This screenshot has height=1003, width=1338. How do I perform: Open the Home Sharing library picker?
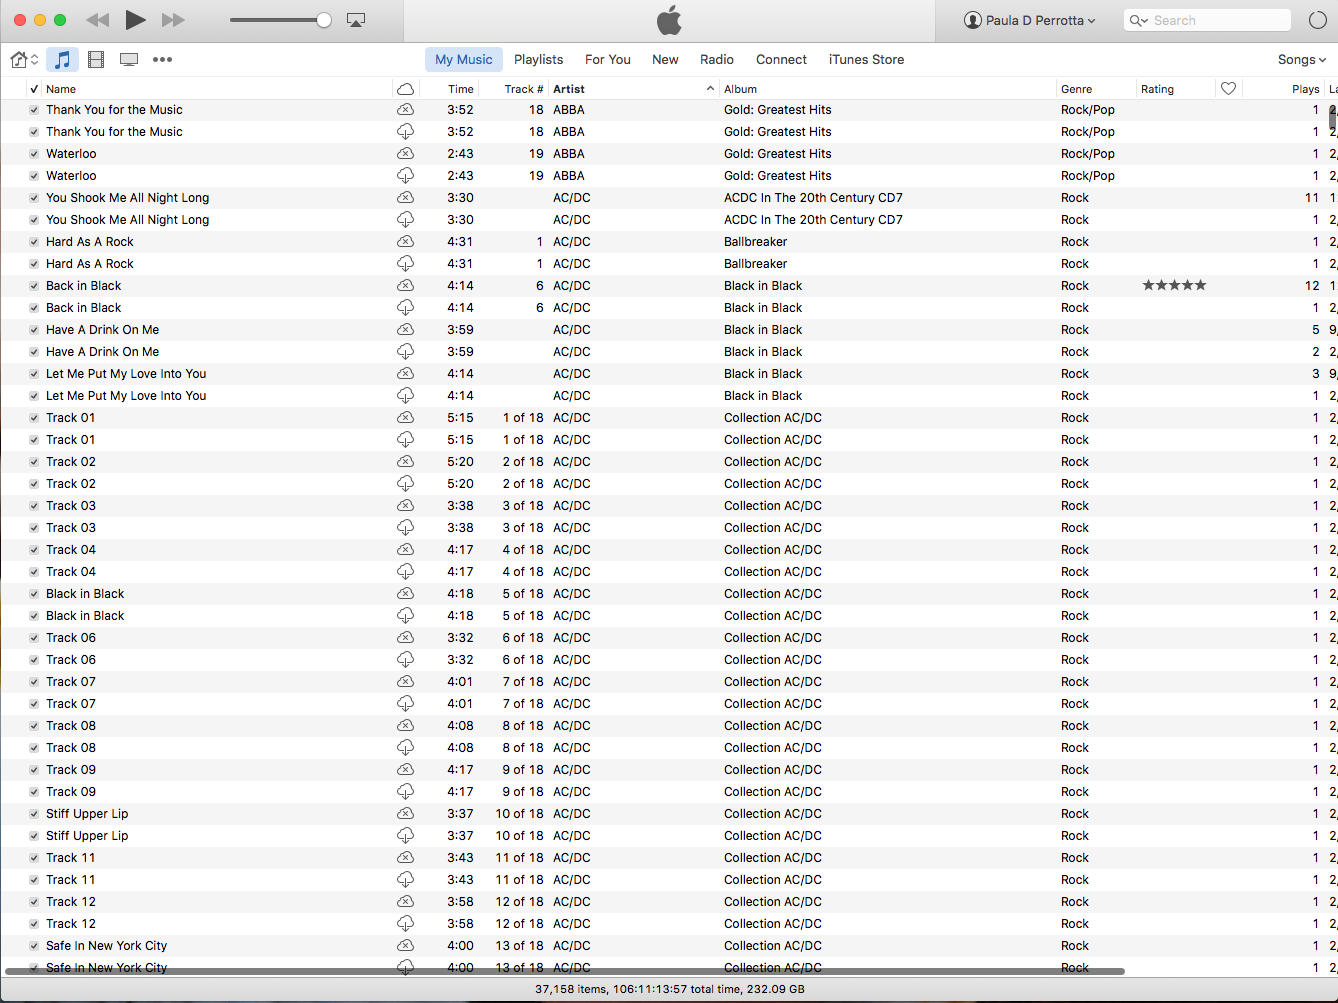(24, 60)
